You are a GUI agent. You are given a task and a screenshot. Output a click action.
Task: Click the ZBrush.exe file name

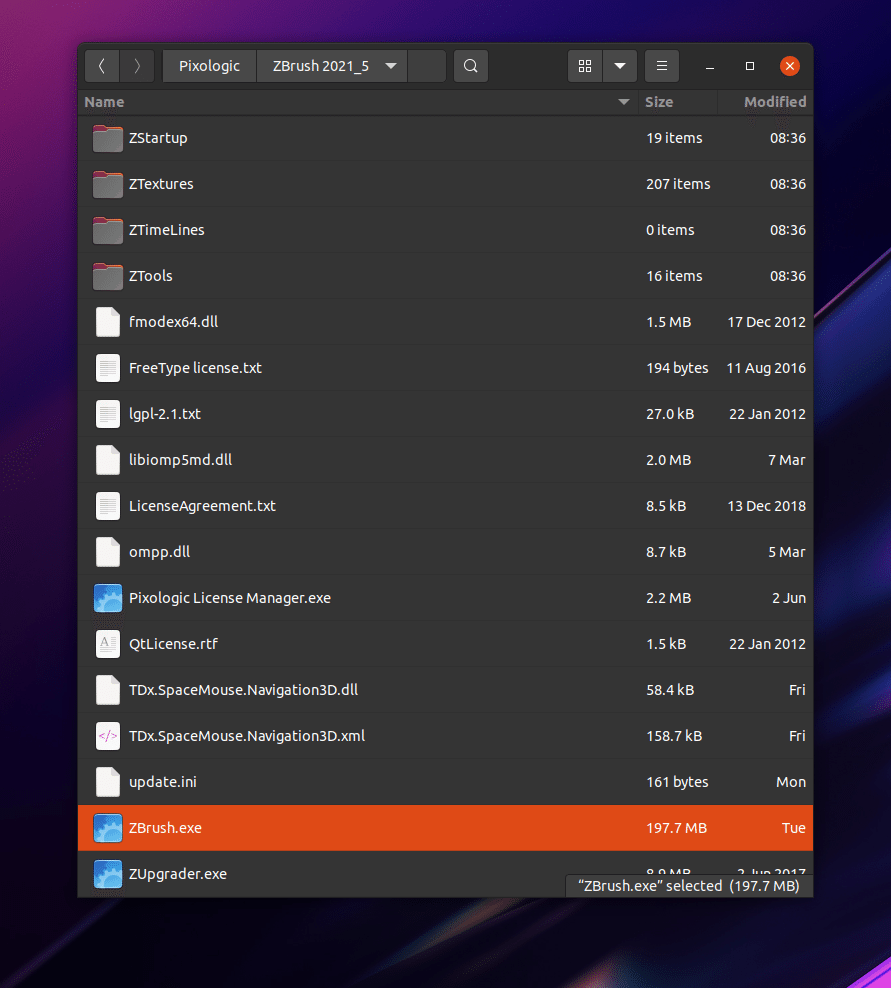[x=166, y=828]
